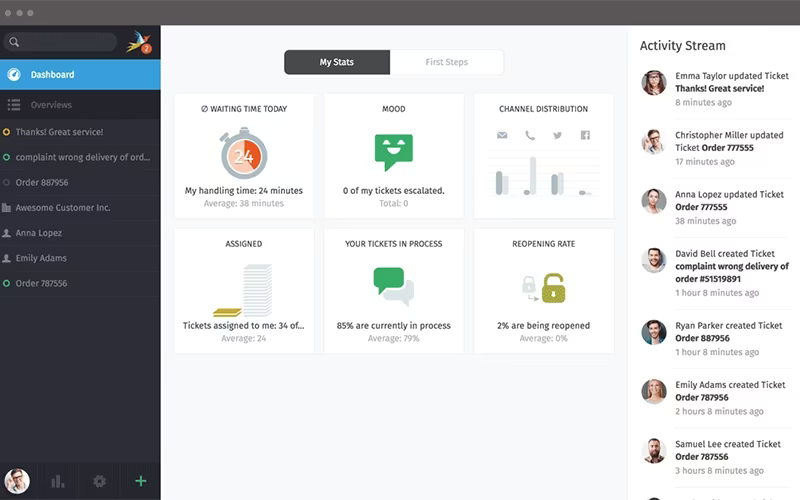Click Emma Taylor's avatar in Activity Stream
The image size is (800, 500).
point(654,83)
